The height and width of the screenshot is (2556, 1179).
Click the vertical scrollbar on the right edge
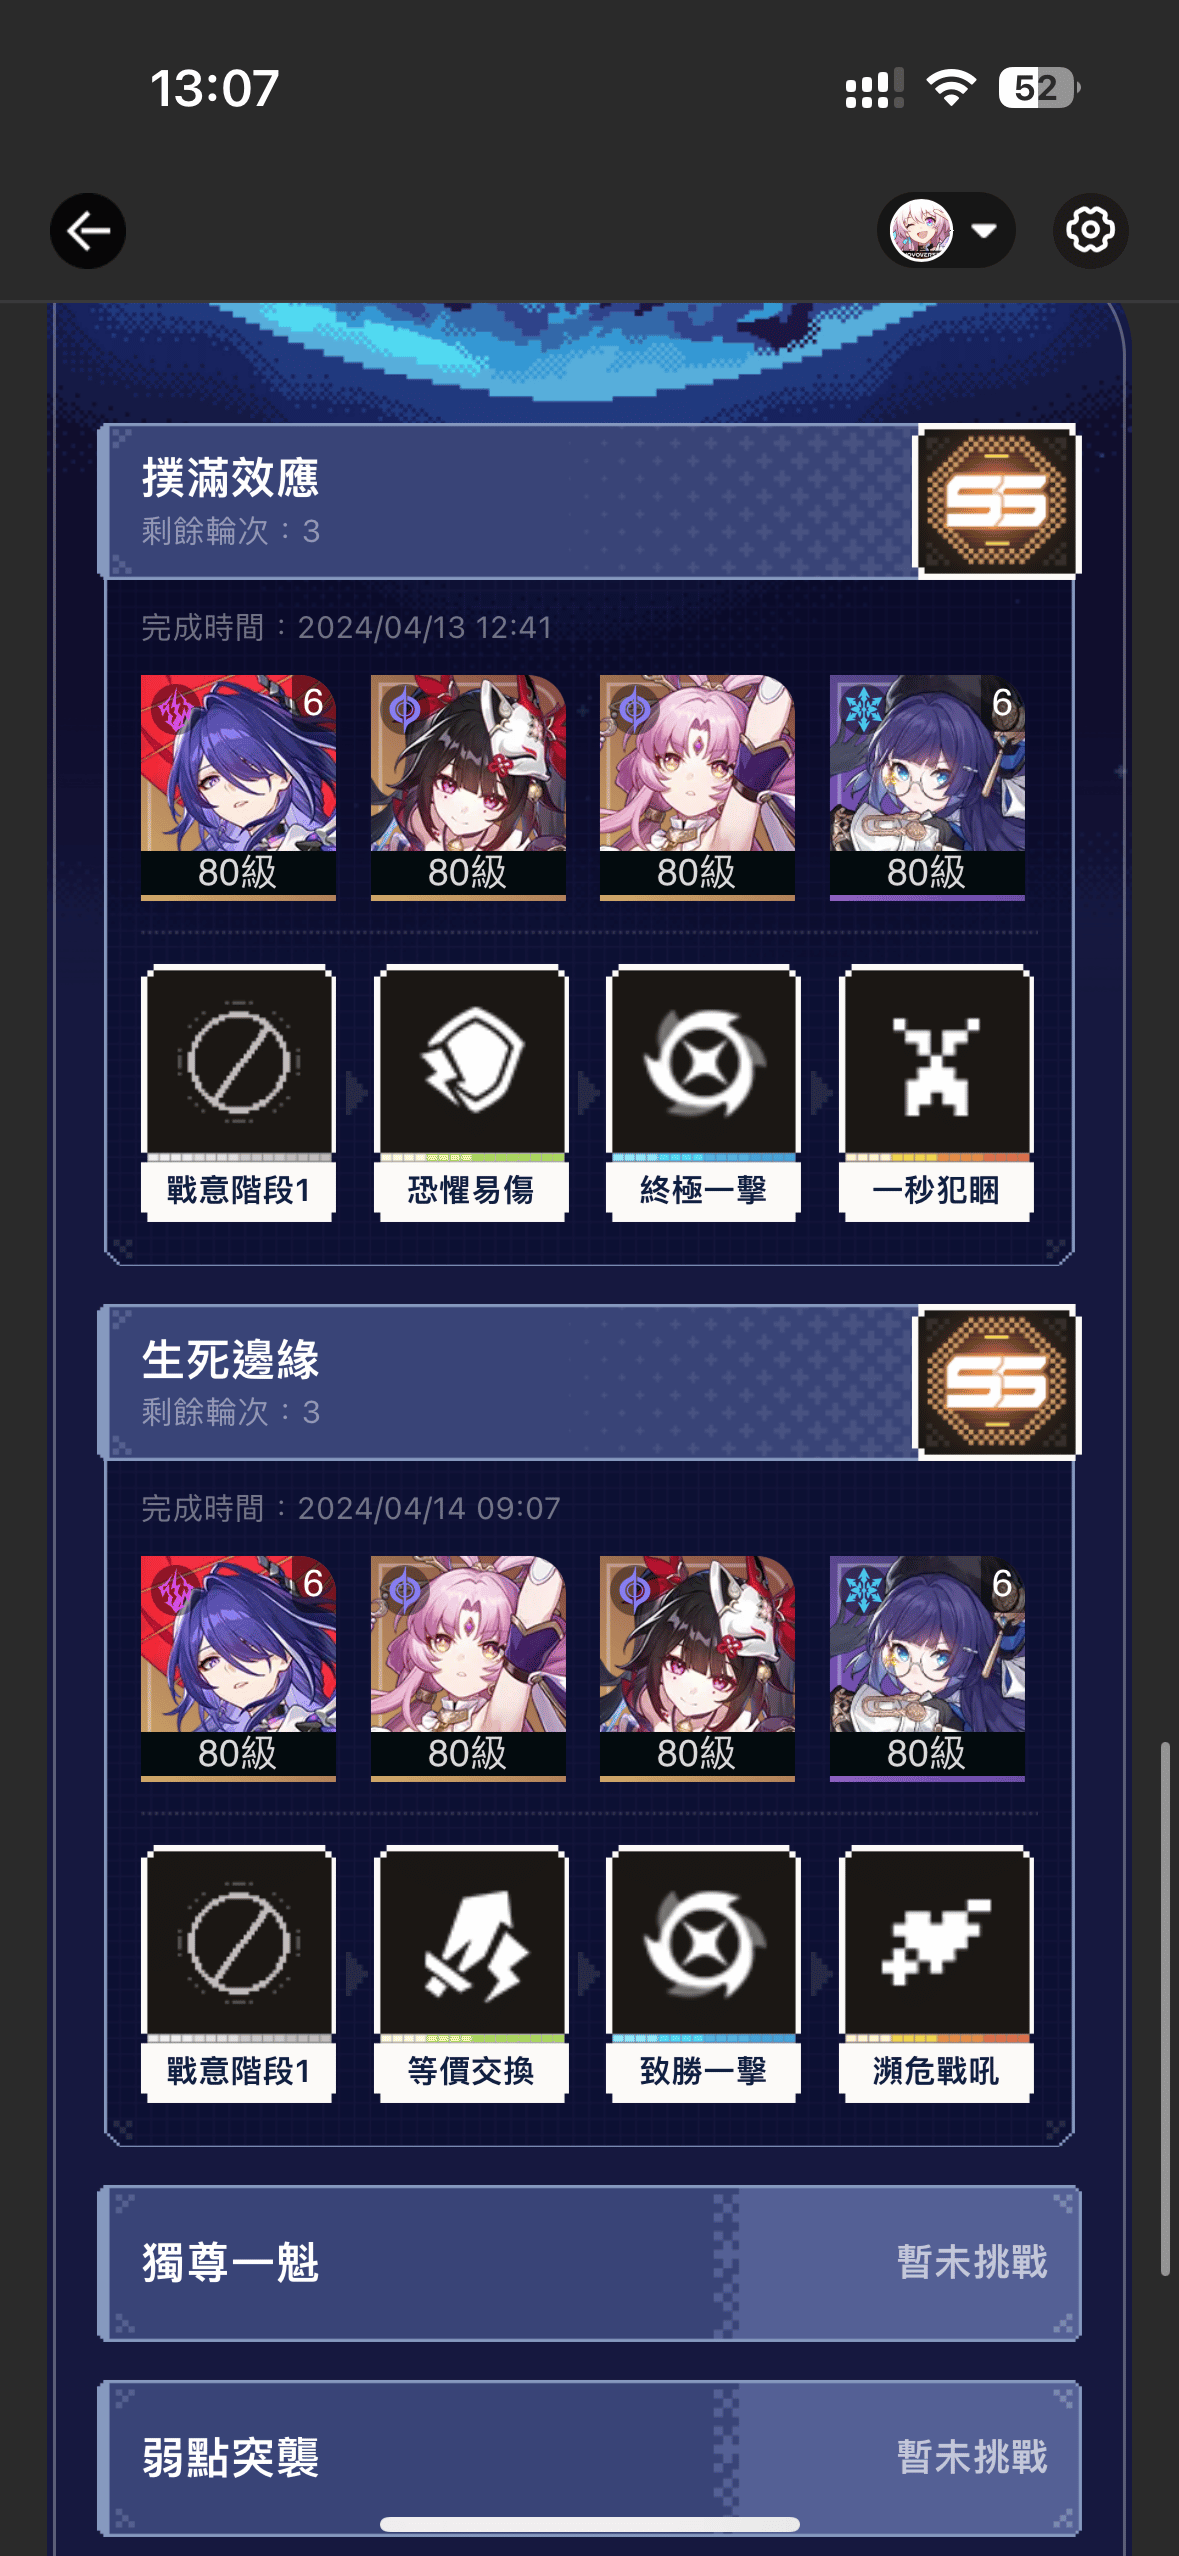coord(1165,2010)
